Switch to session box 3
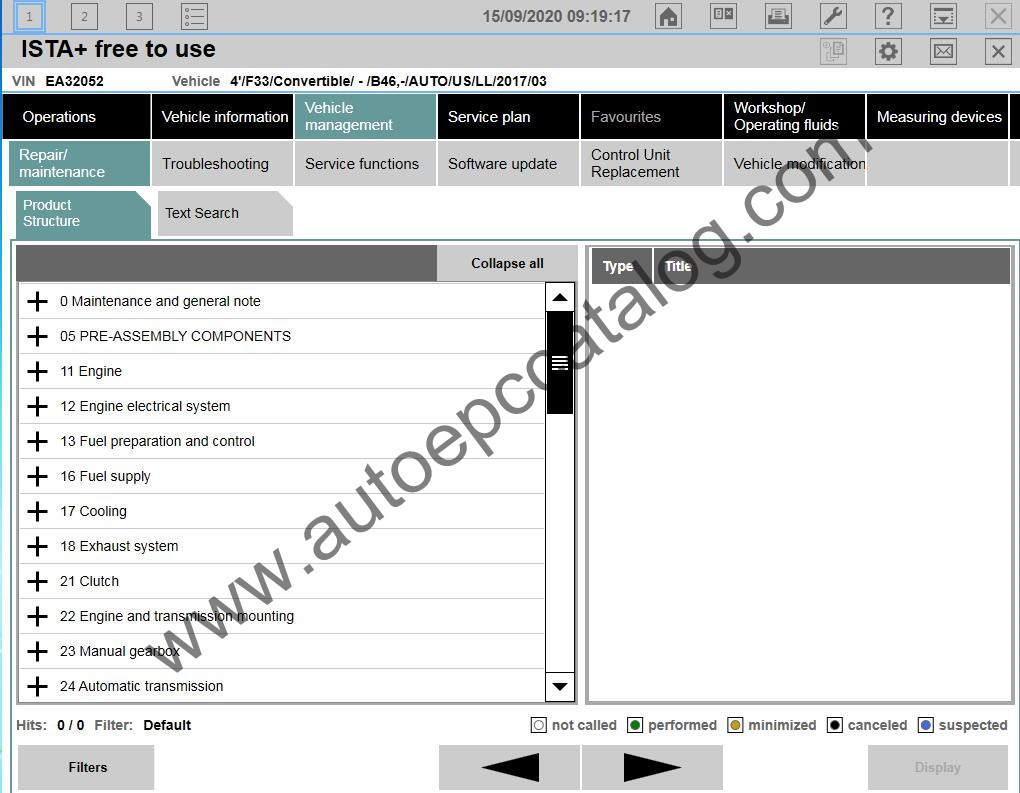 [139, 16]
